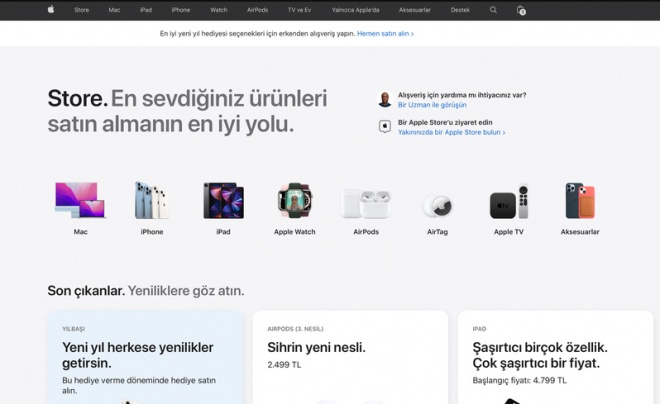This screenshot has width=660, height=404.
Task: Select the AirTag product image
Action: click(437, 205)
